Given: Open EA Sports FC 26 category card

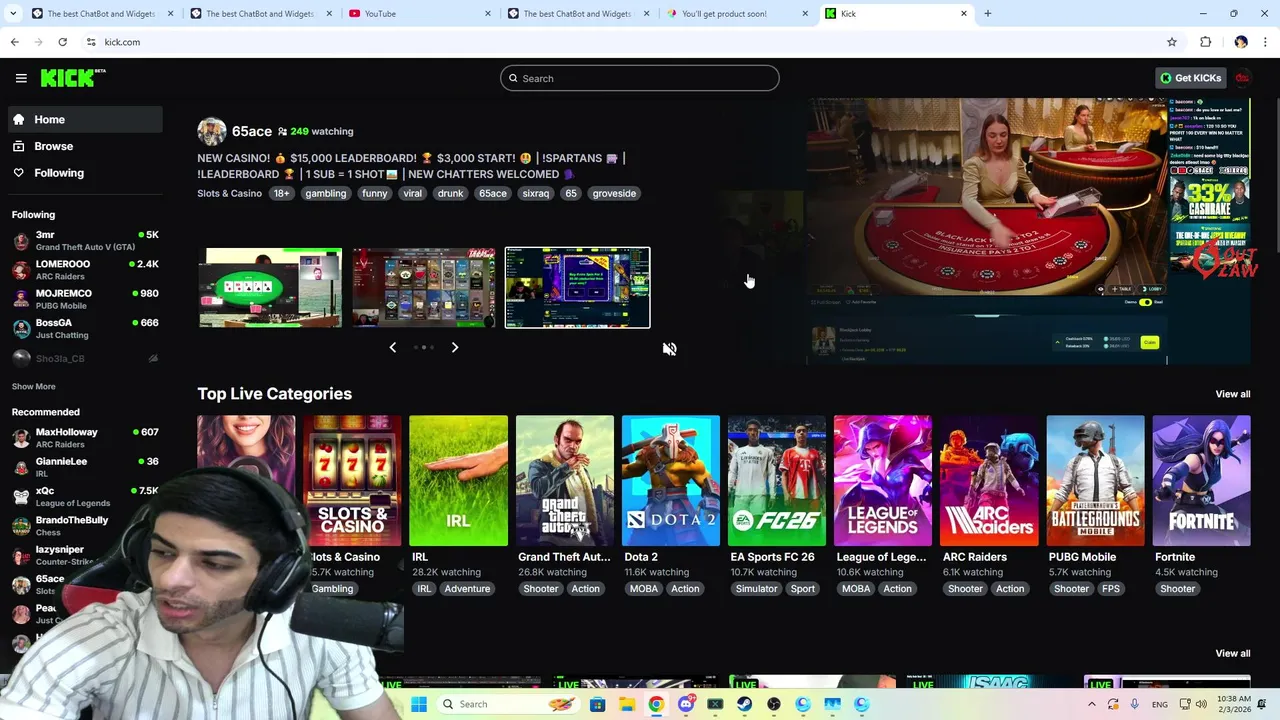Looking at the screenshot, I should pos(776,481).
